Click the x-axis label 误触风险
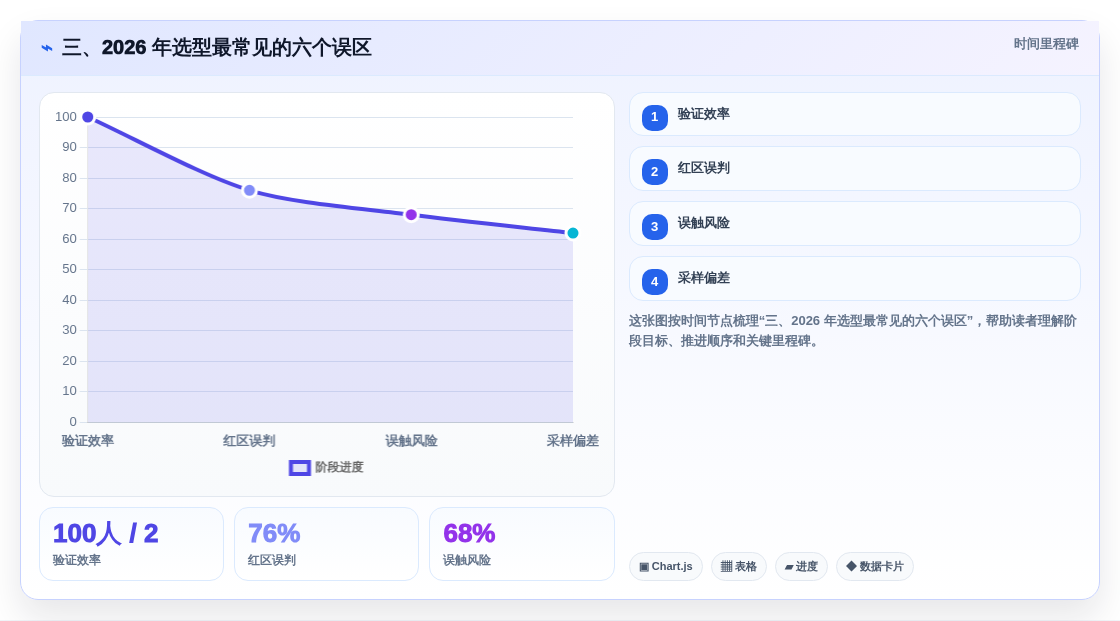 click(411, 441)
